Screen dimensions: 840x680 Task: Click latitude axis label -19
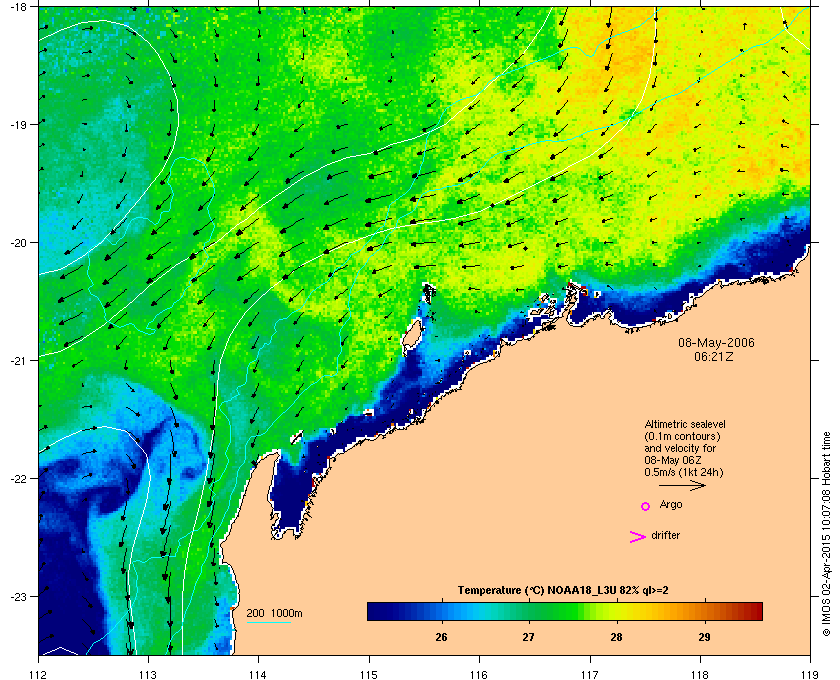click(18, 124)
